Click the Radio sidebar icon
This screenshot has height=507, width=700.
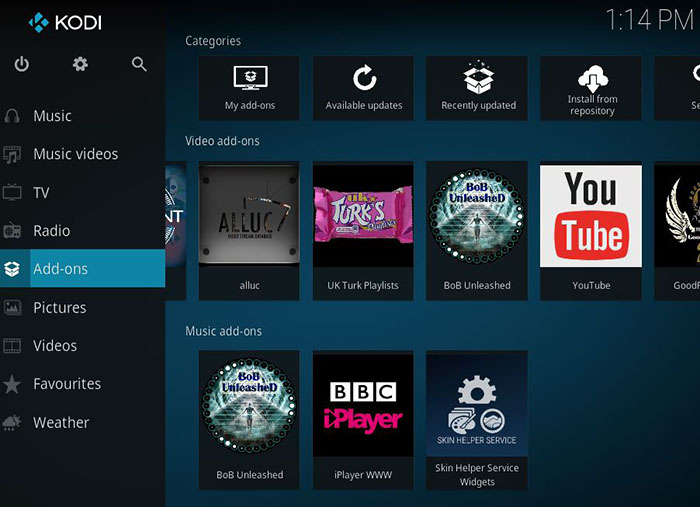pyautogui.click(x=12, y=231)
